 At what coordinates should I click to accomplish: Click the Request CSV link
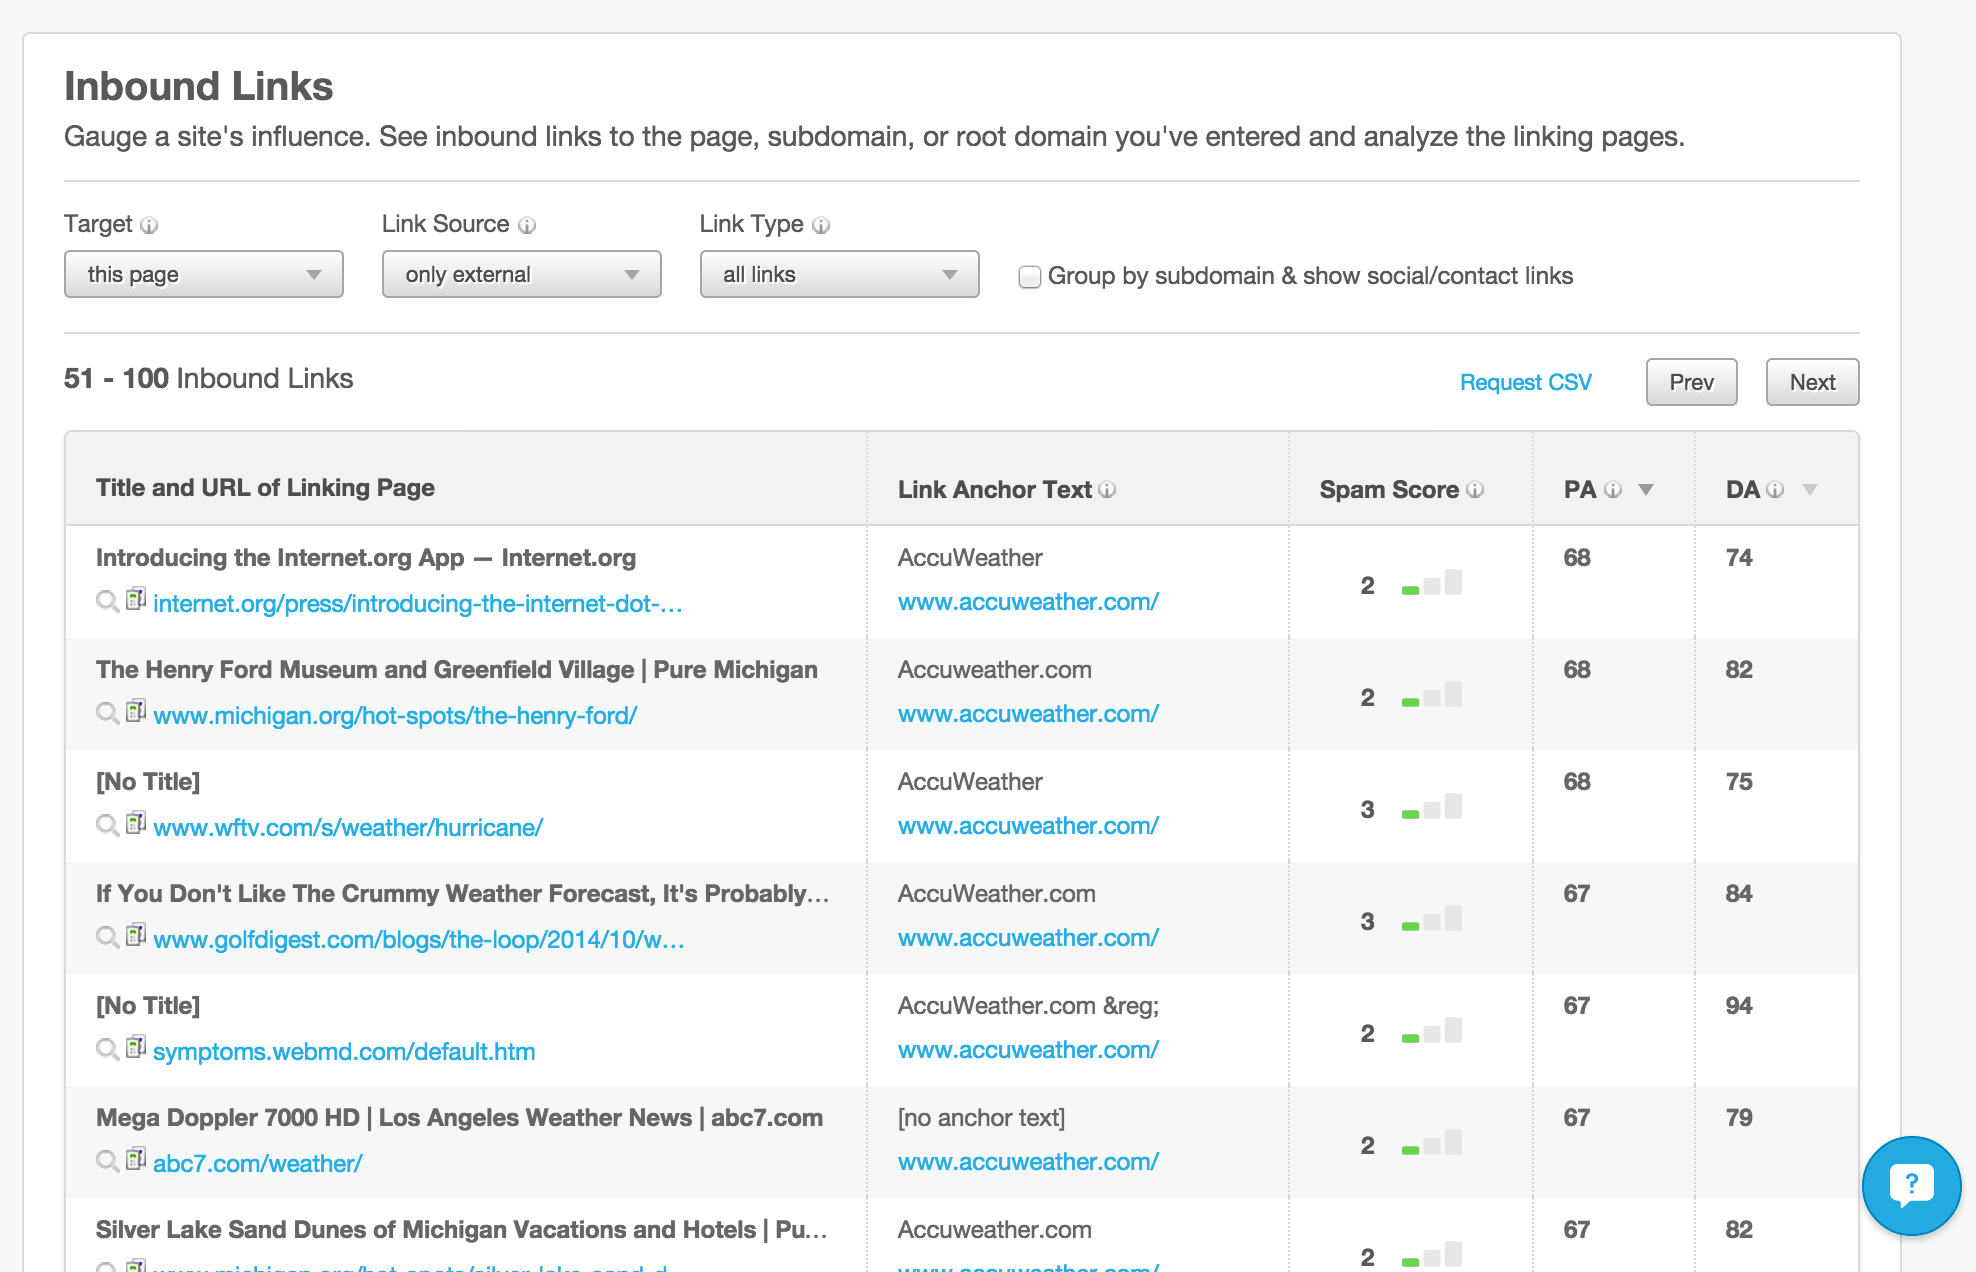click(1524, 382)
